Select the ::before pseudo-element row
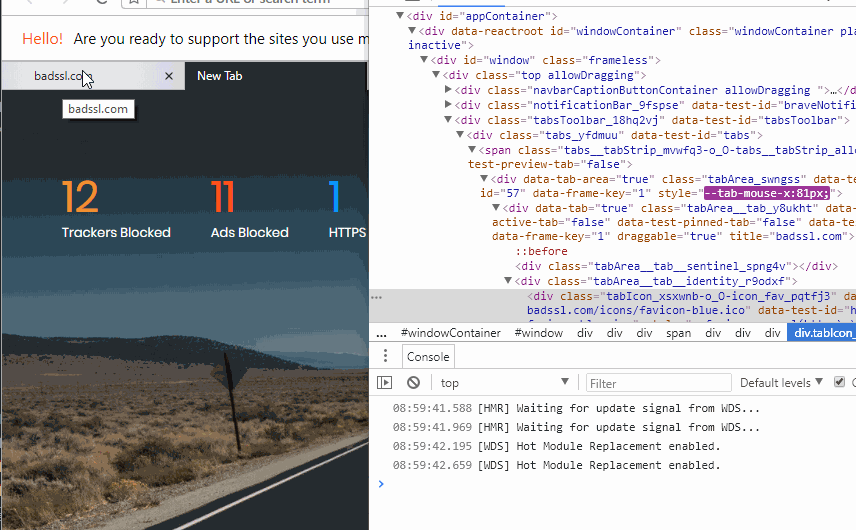Viewport: 856px width, 530px height. pos(542,251)
